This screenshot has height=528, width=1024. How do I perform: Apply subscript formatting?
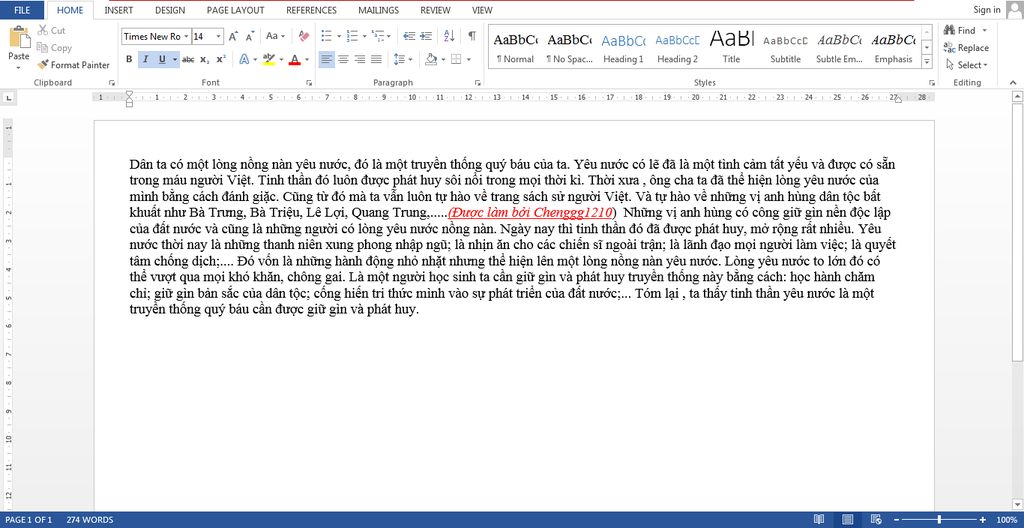(x=204, y=59)
